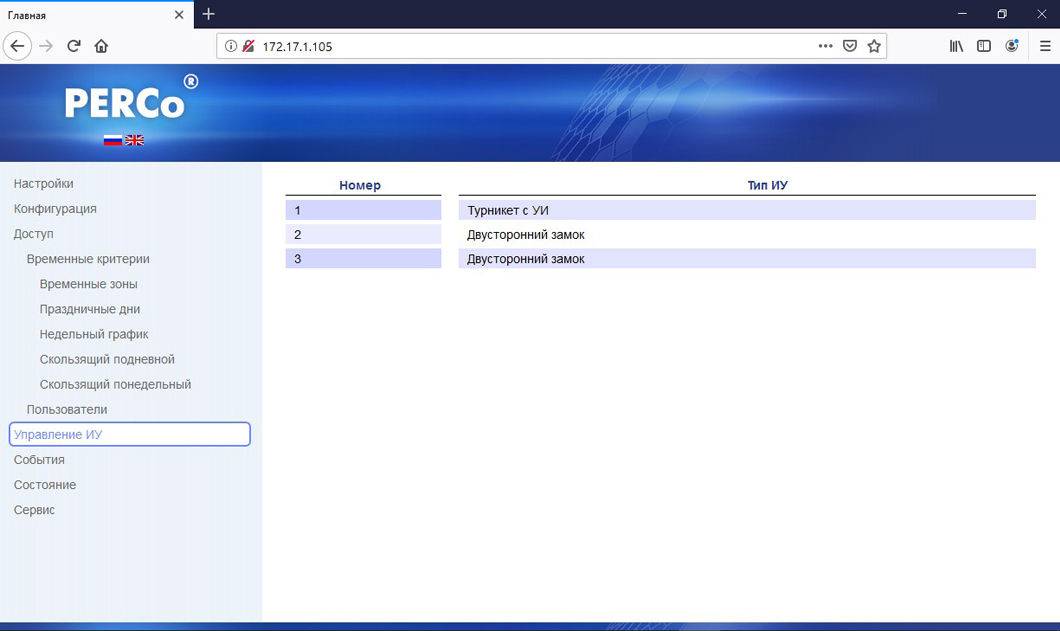Open Временные зоны in the sidebar
1060x631 pixels.
88,284
